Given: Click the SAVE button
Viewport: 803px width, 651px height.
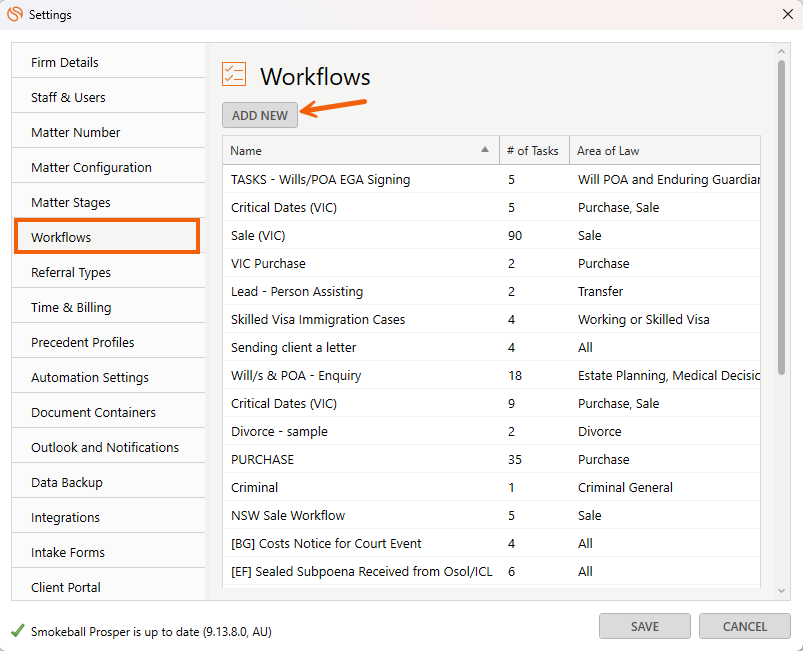Looking at the screenshot, I should coord(644,627).
